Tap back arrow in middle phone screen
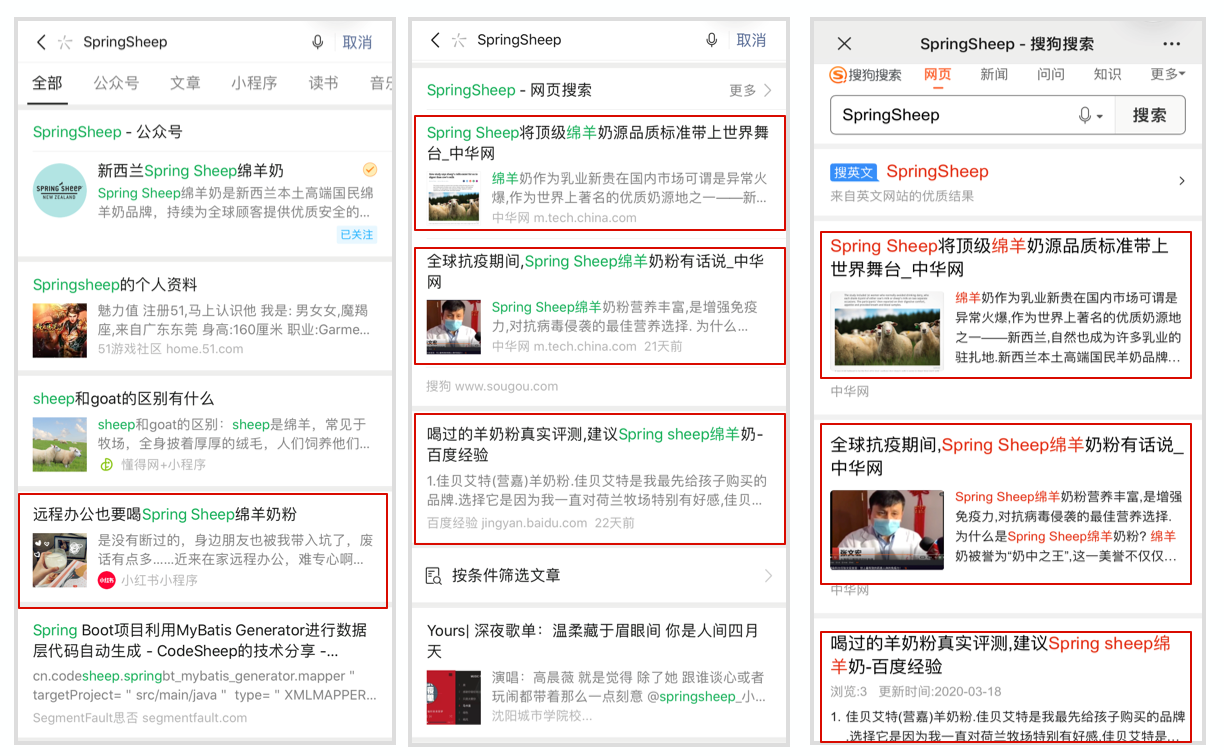This screenshot has width=1224, height=756. (435, 40)
